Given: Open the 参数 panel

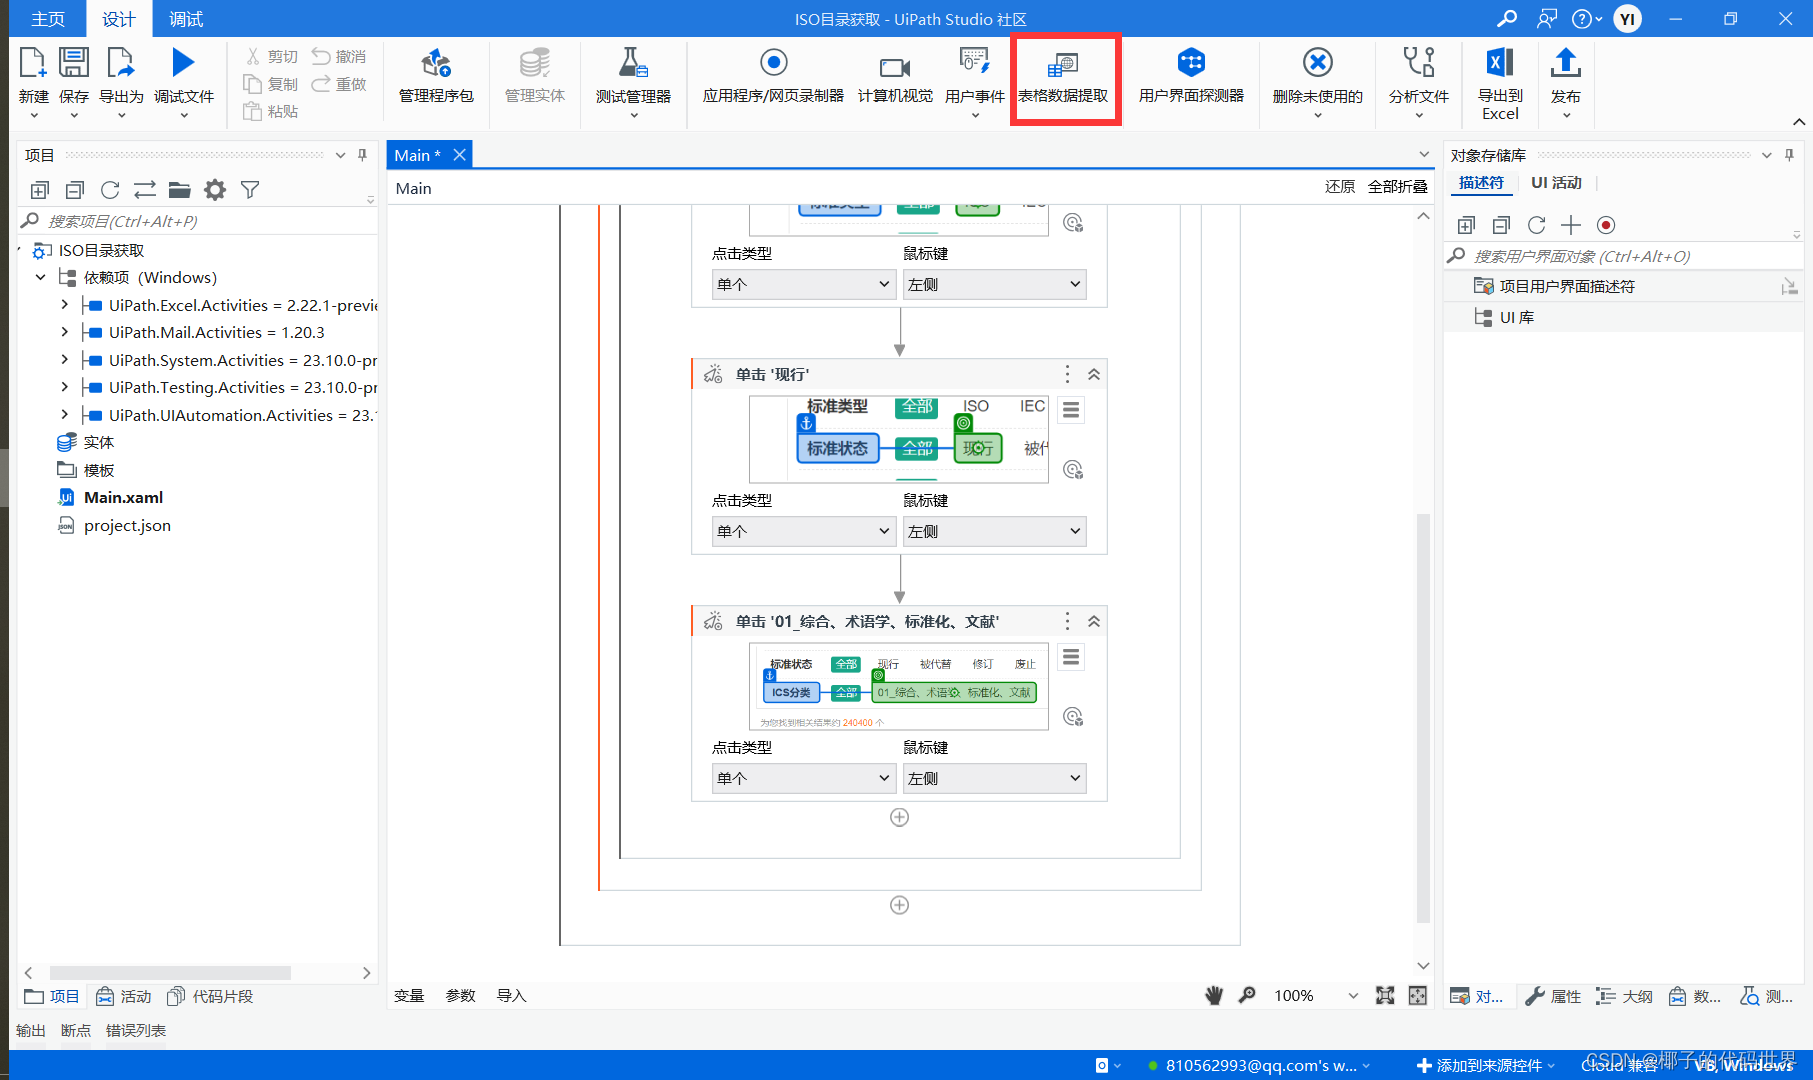Looking at the screenshot, I should pyautogui.click(x=461, y=995).
